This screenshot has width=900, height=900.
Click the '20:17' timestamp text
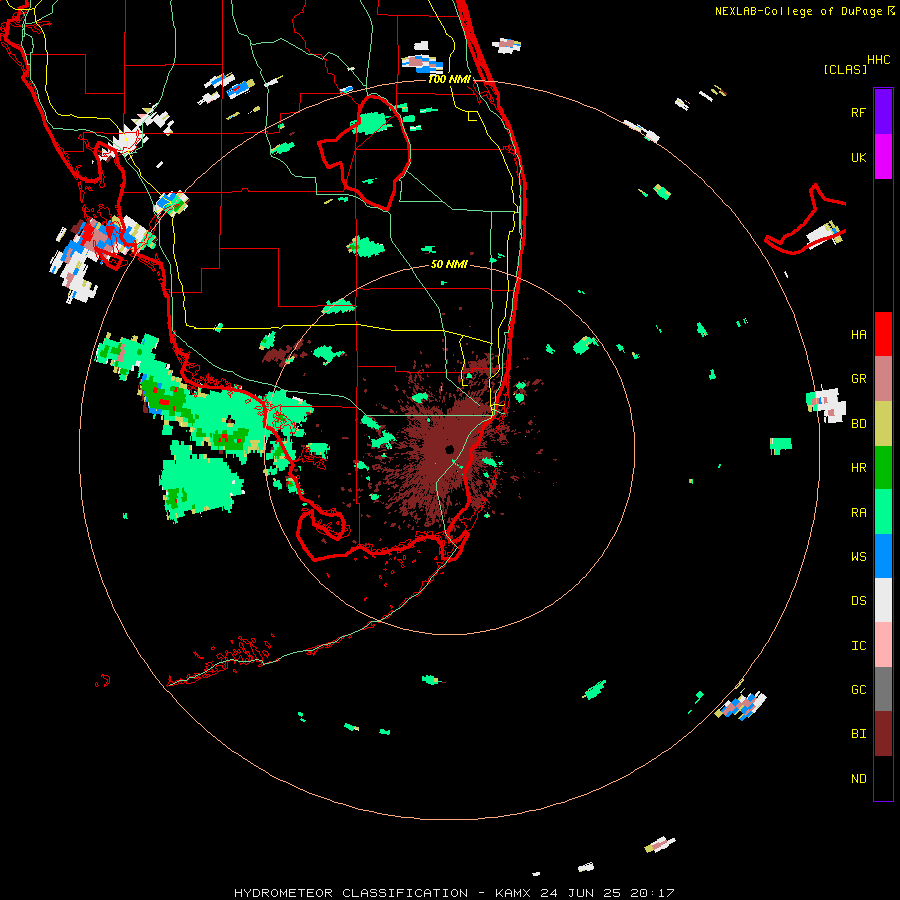click(x=652, y=893)
